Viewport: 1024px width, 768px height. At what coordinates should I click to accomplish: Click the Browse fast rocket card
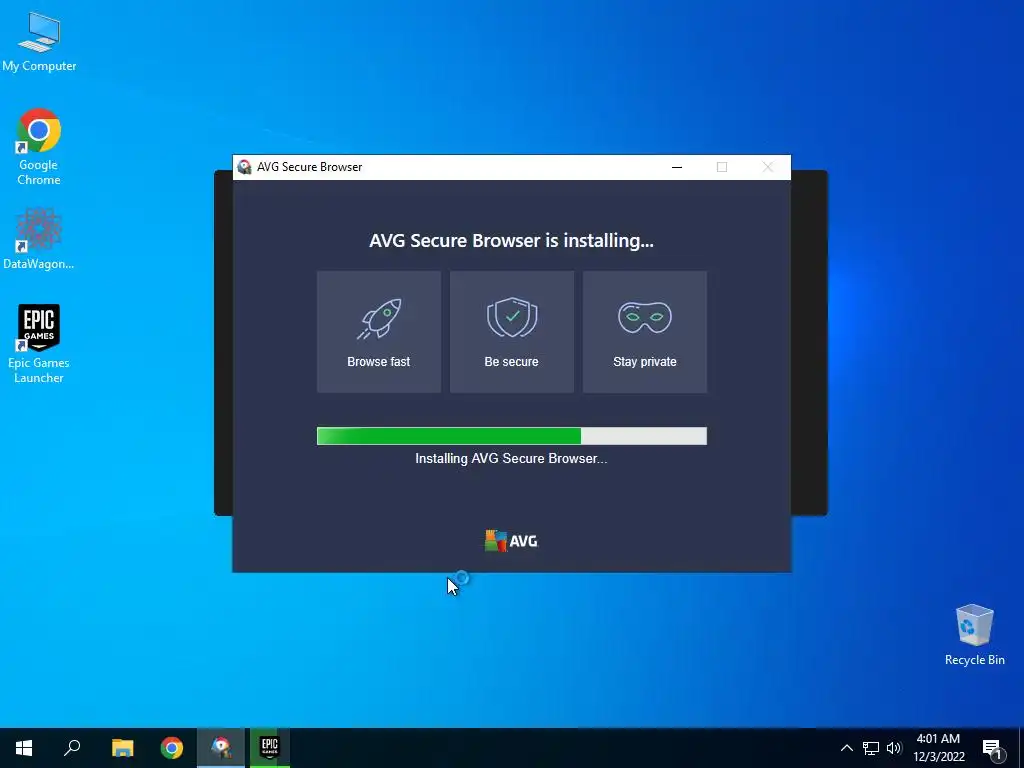[x=379, y=332]
